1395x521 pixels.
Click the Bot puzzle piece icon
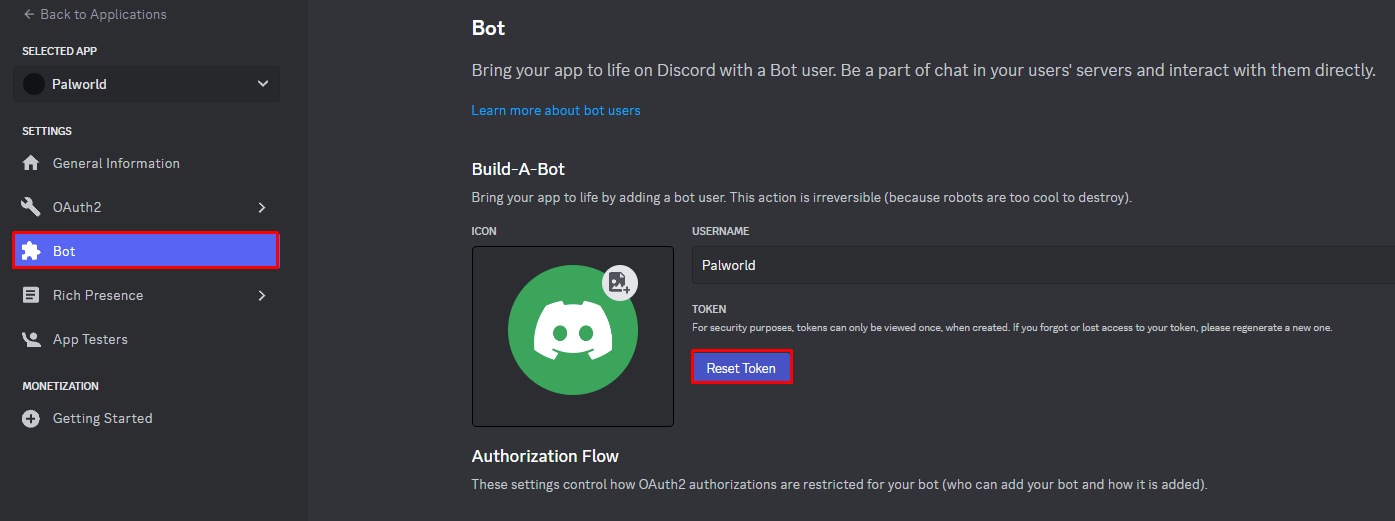tap(32, 251)
